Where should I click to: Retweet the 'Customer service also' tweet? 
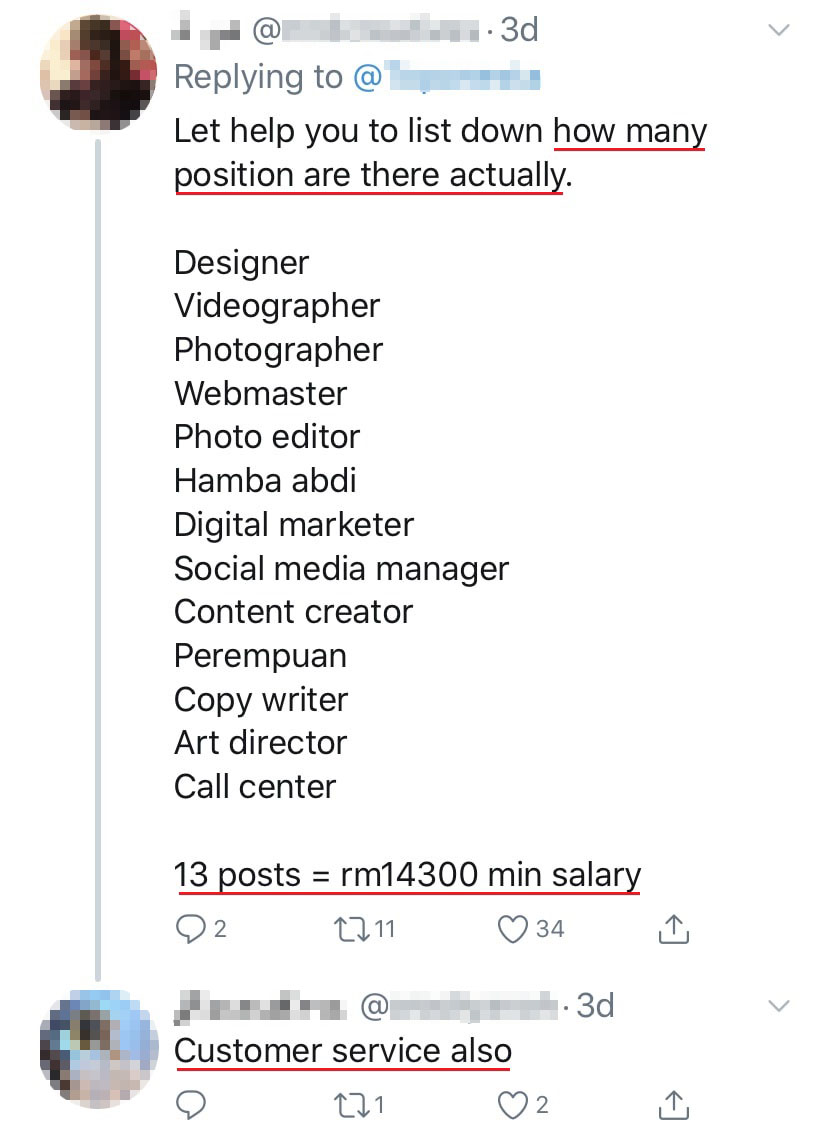pyautogui.click(x=351, y=1104)
